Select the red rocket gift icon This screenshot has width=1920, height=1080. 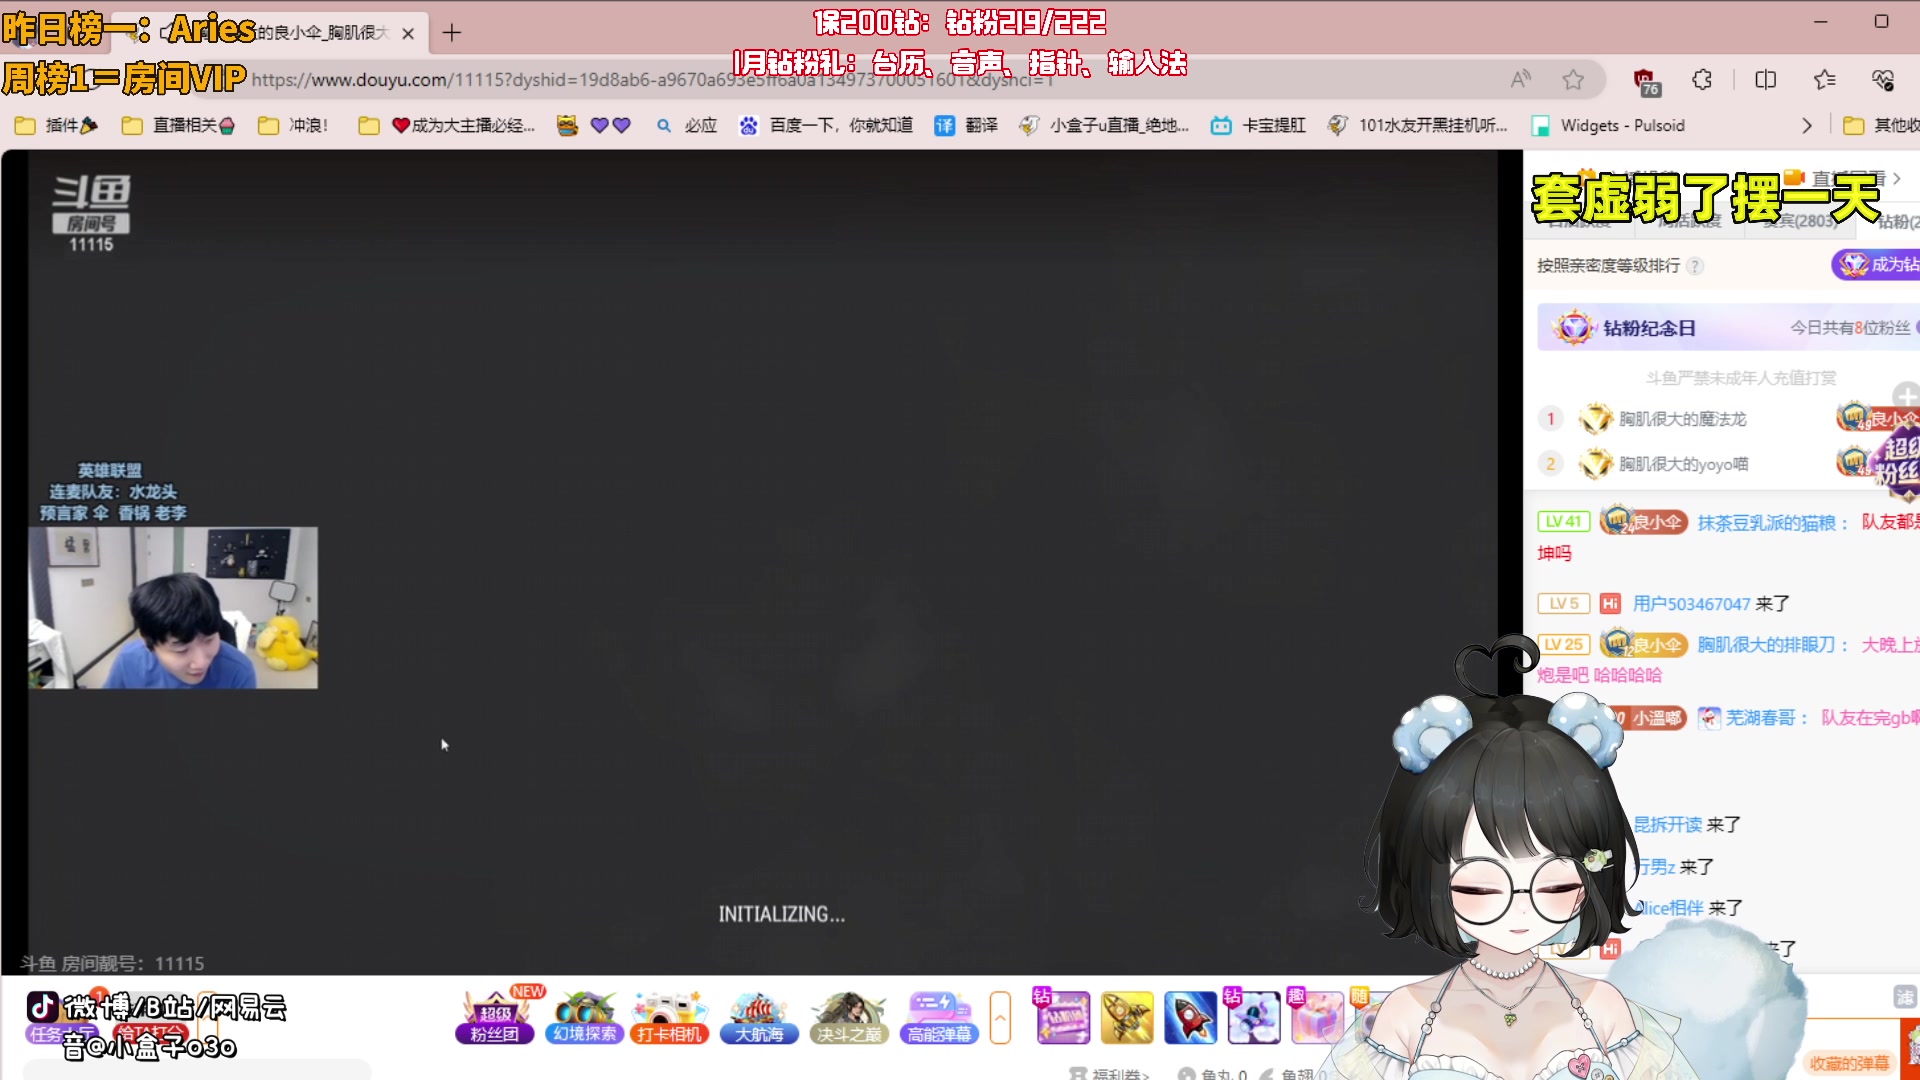[1190, 1017]
